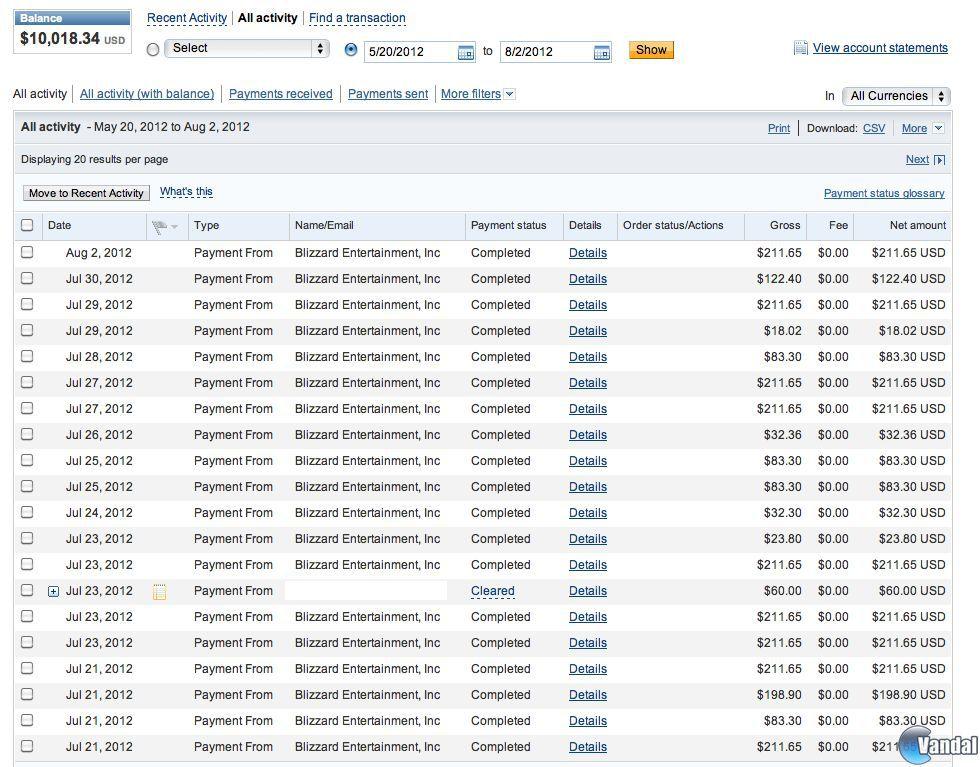Select All activity (with balance) filter
This screenshot has height=767, width=980.
point(147,94)
